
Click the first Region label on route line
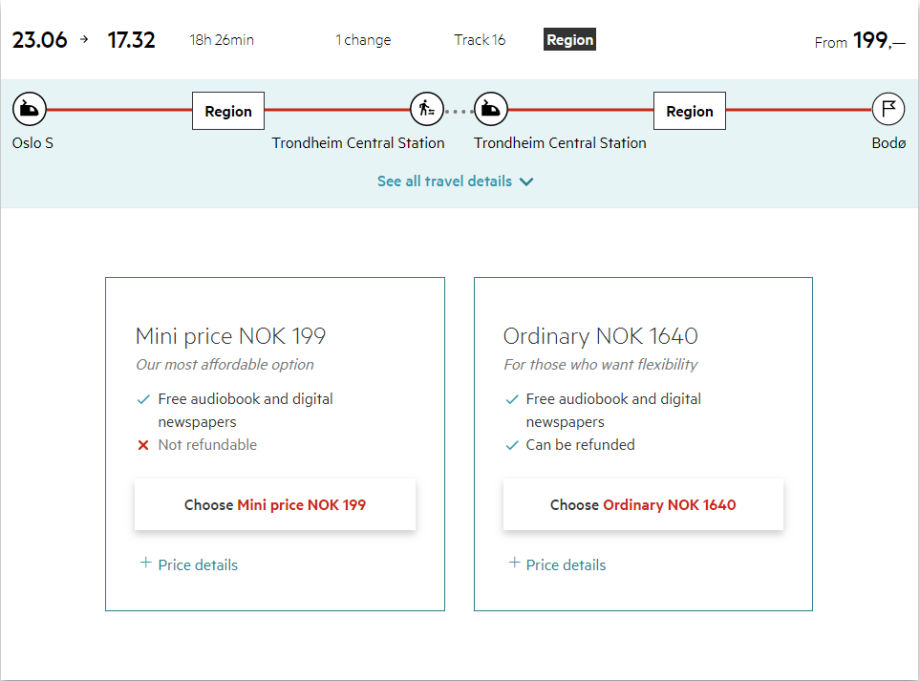click(x=228, y=111)
